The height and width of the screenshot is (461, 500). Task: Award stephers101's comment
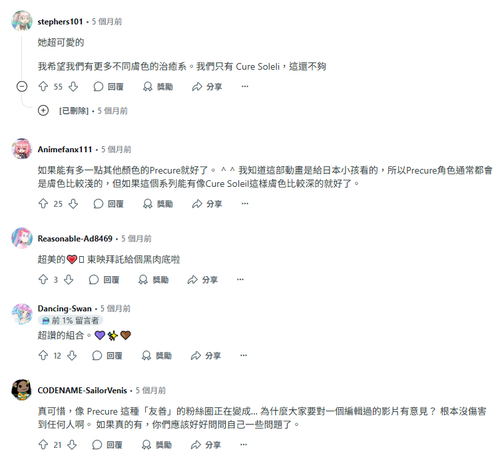tap(158, 87)
